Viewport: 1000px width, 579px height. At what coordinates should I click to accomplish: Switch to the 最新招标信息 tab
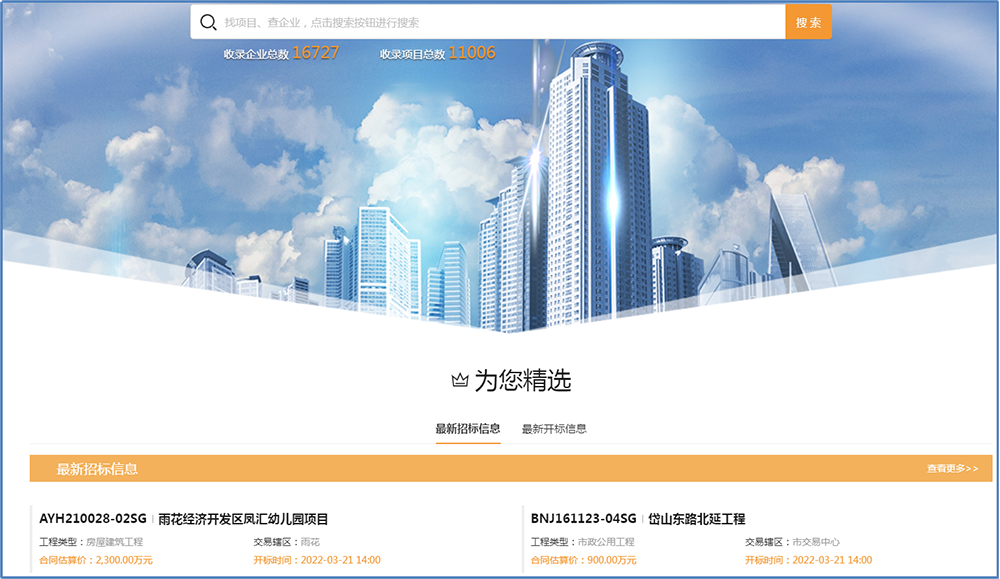pyautogui.click(x=467, y=429)
